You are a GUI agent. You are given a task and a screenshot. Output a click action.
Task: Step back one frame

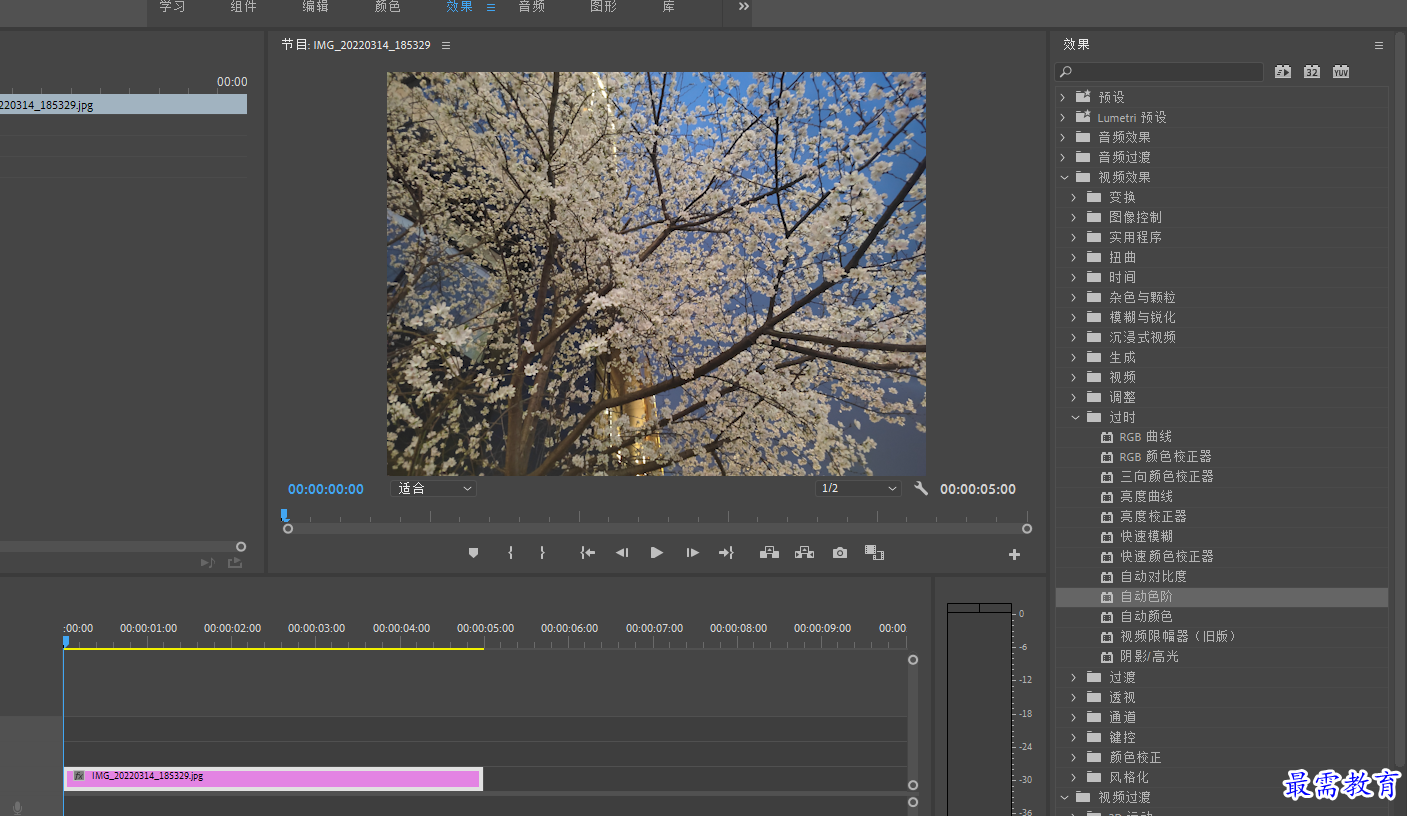point(622,553)
